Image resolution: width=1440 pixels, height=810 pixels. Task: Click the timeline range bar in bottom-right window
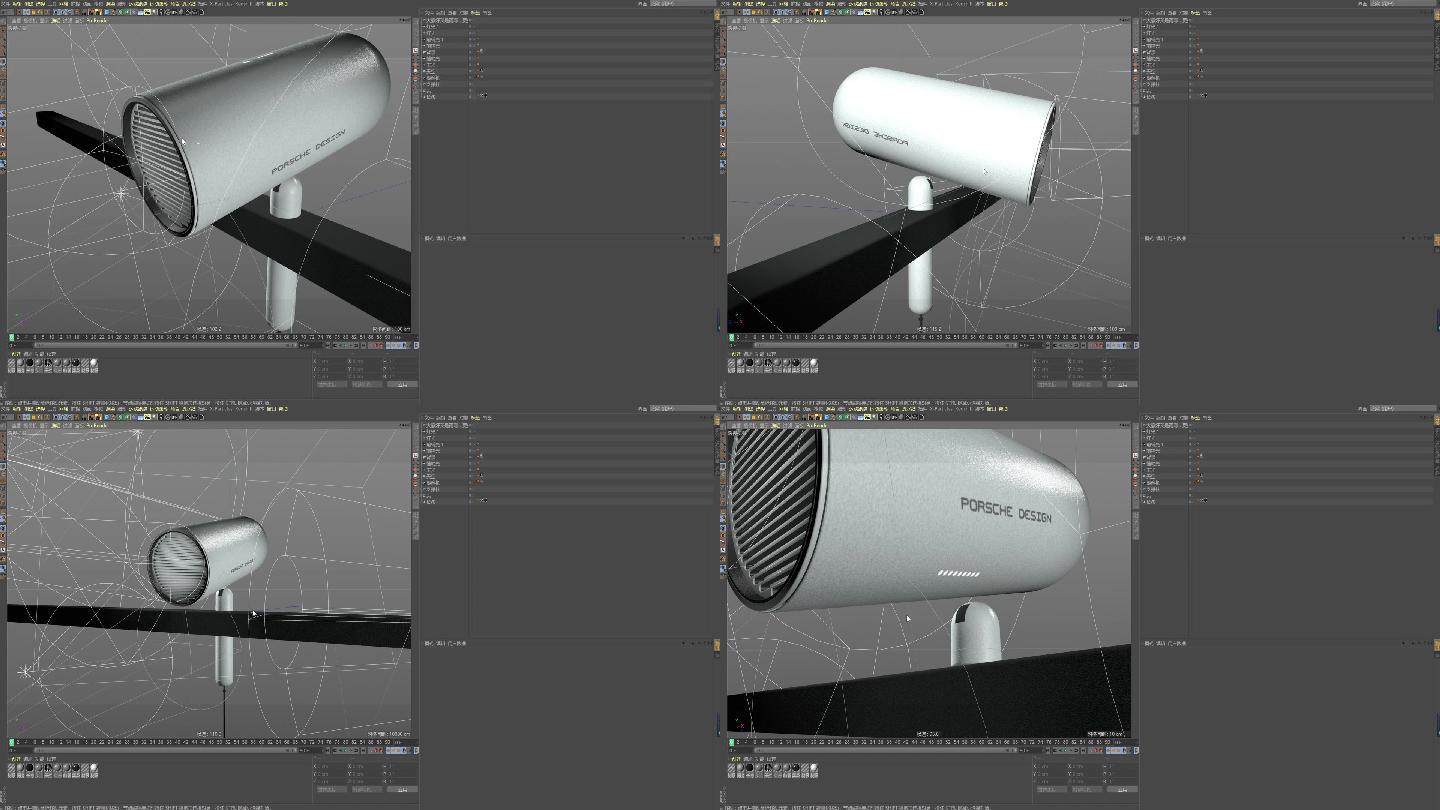click(x=886, y=750)
